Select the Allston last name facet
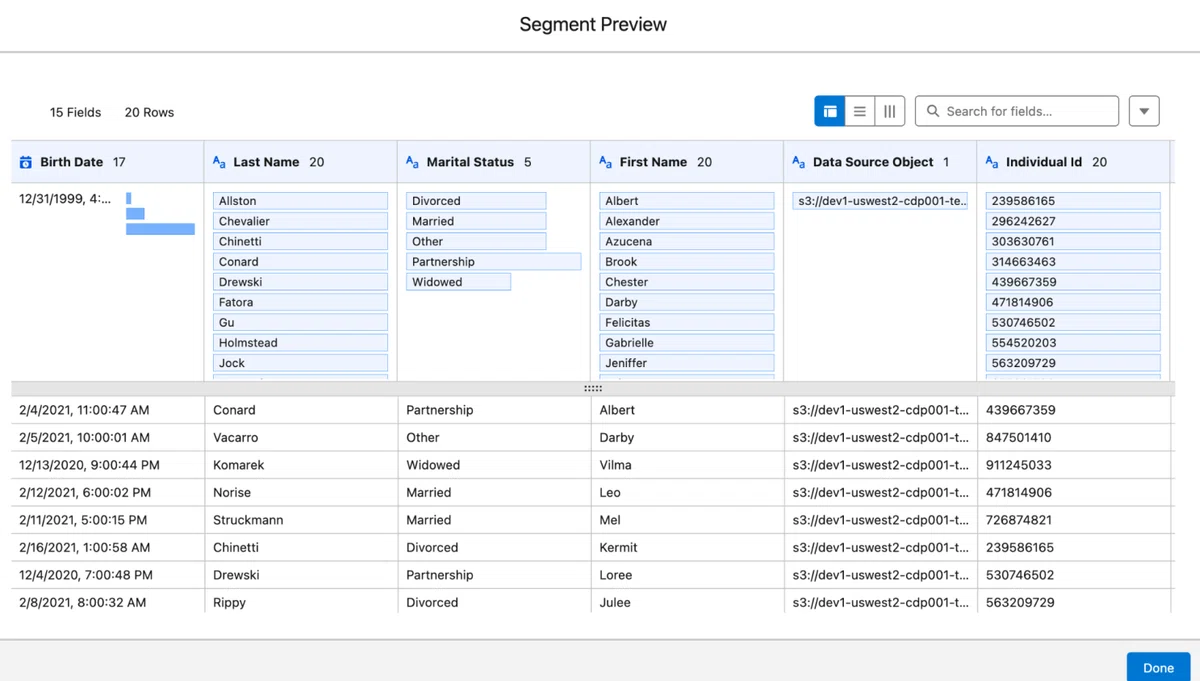 pos(300,201)
